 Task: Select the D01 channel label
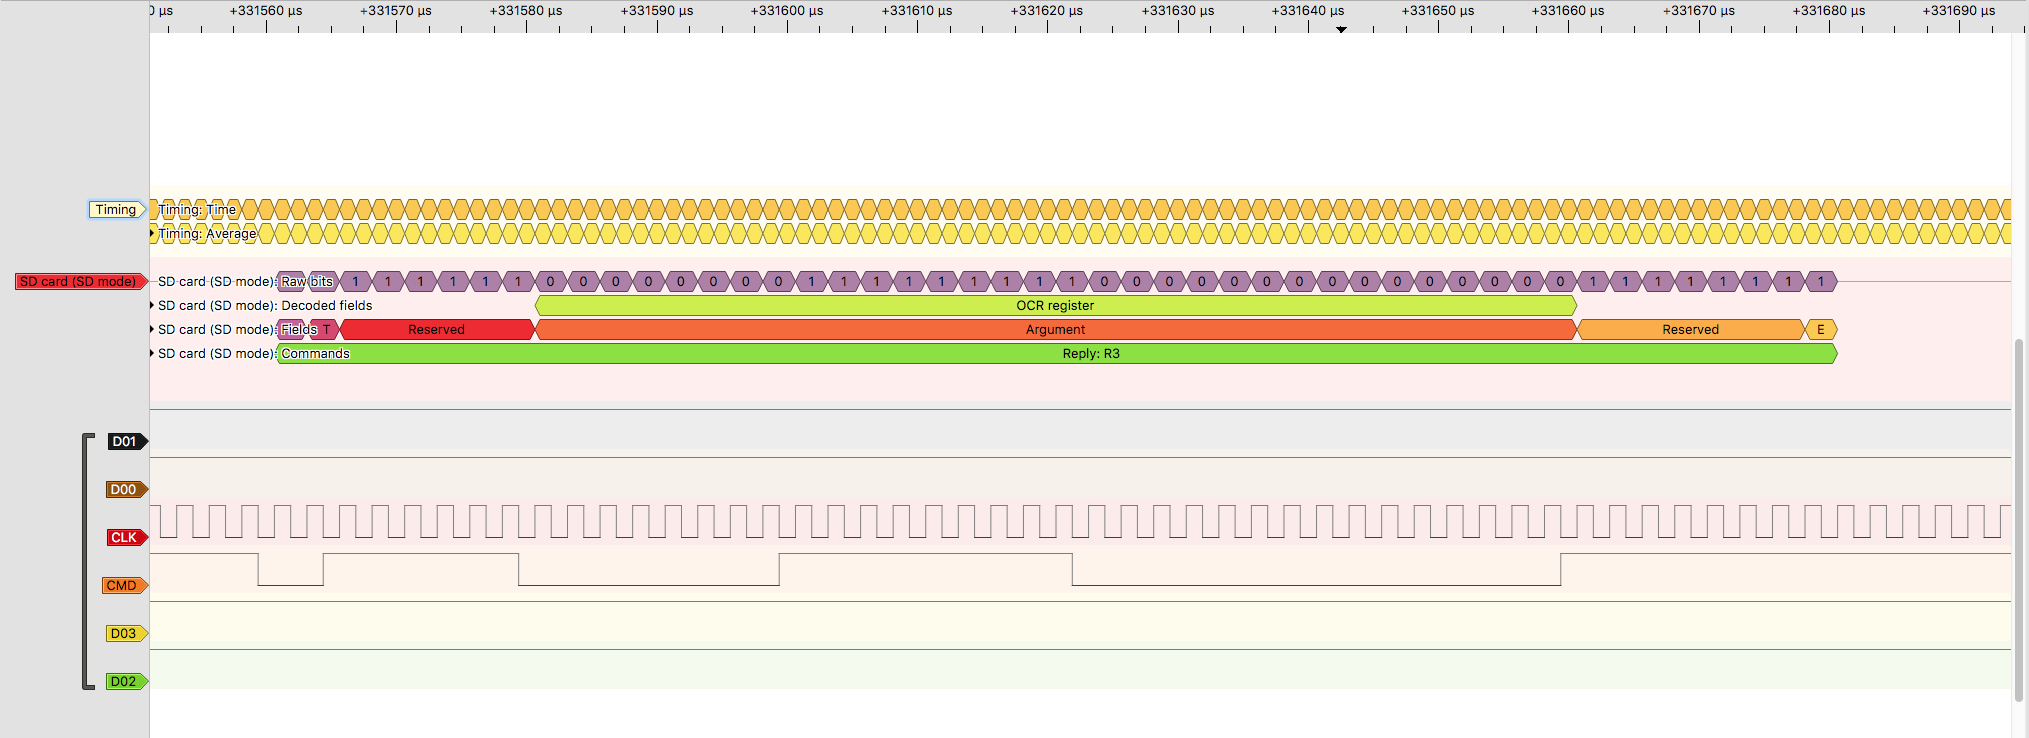click(127, 441)
